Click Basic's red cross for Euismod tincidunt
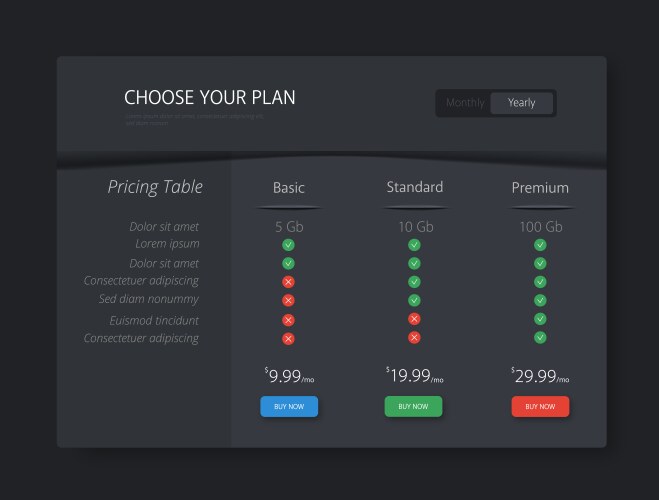 pos(288,320)
